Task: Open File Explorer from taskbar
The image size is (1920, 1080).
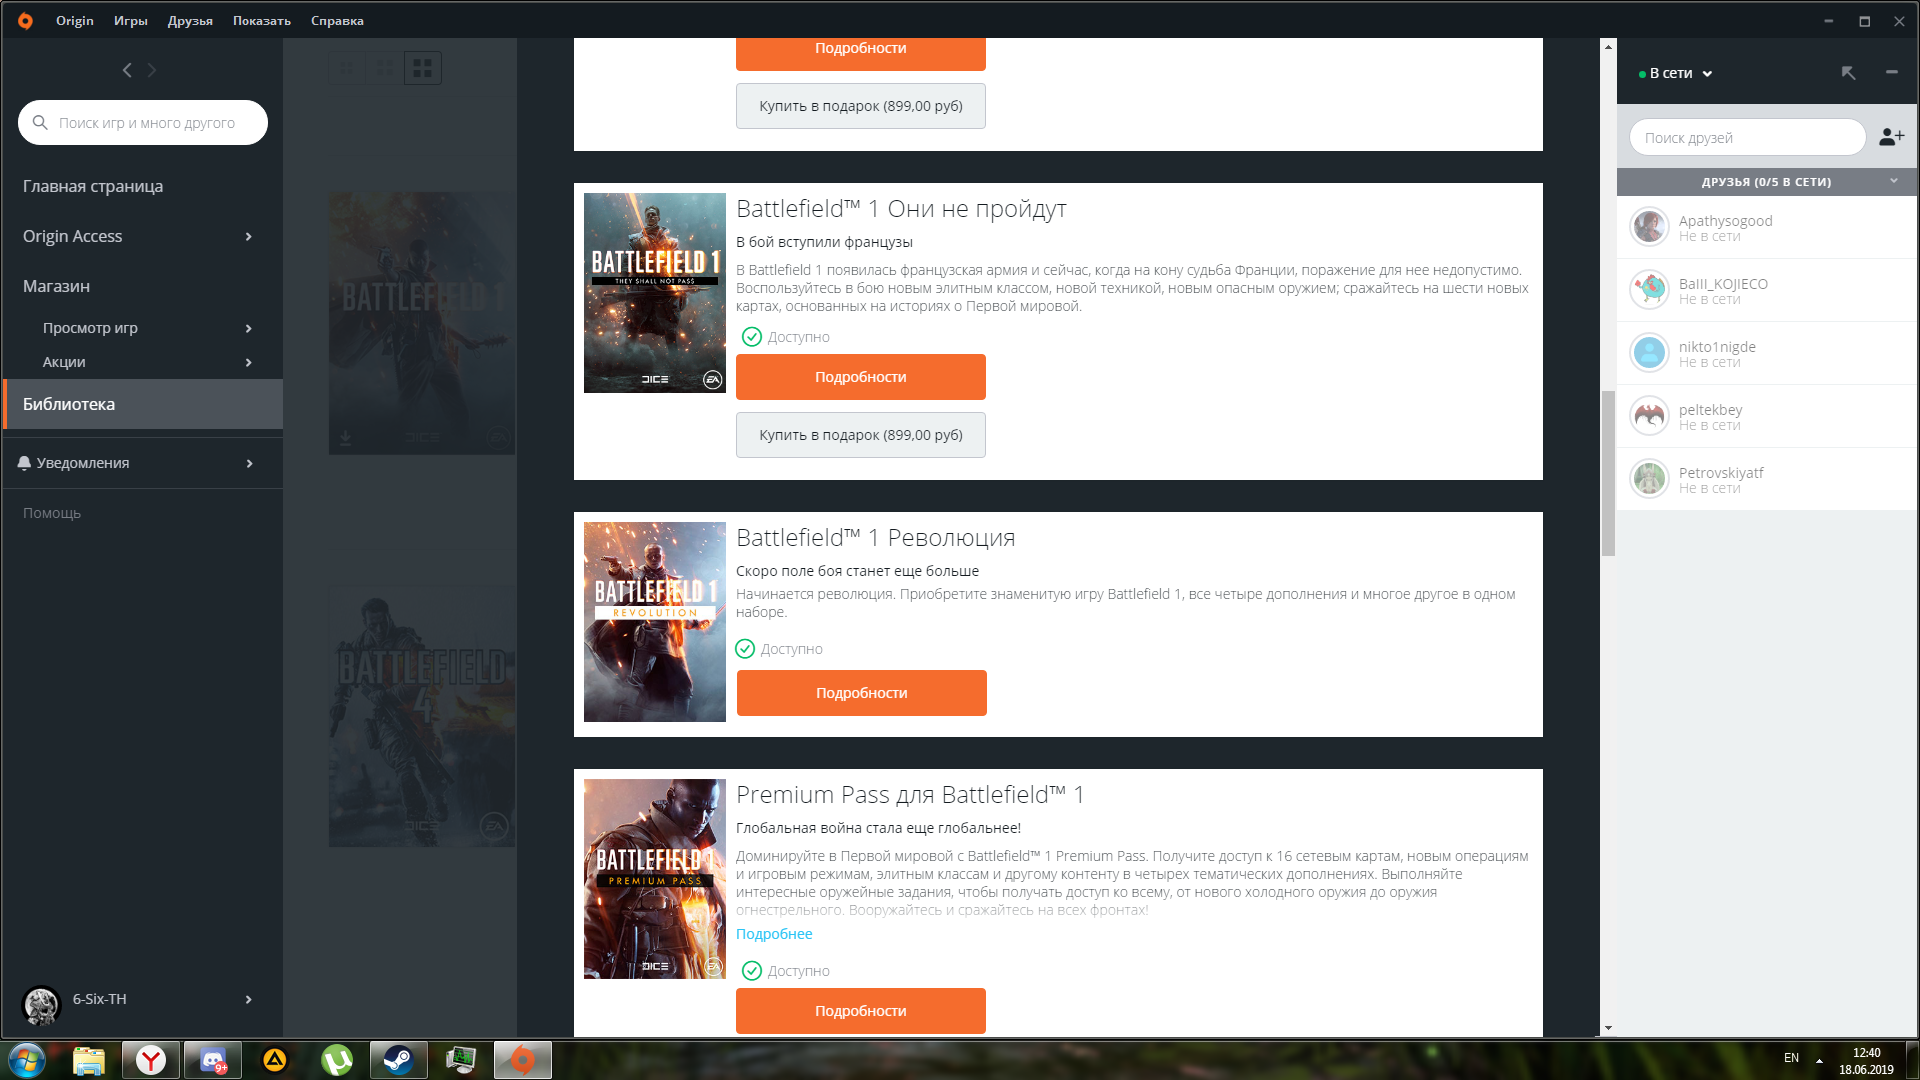Action: [x=89, y=1060]
